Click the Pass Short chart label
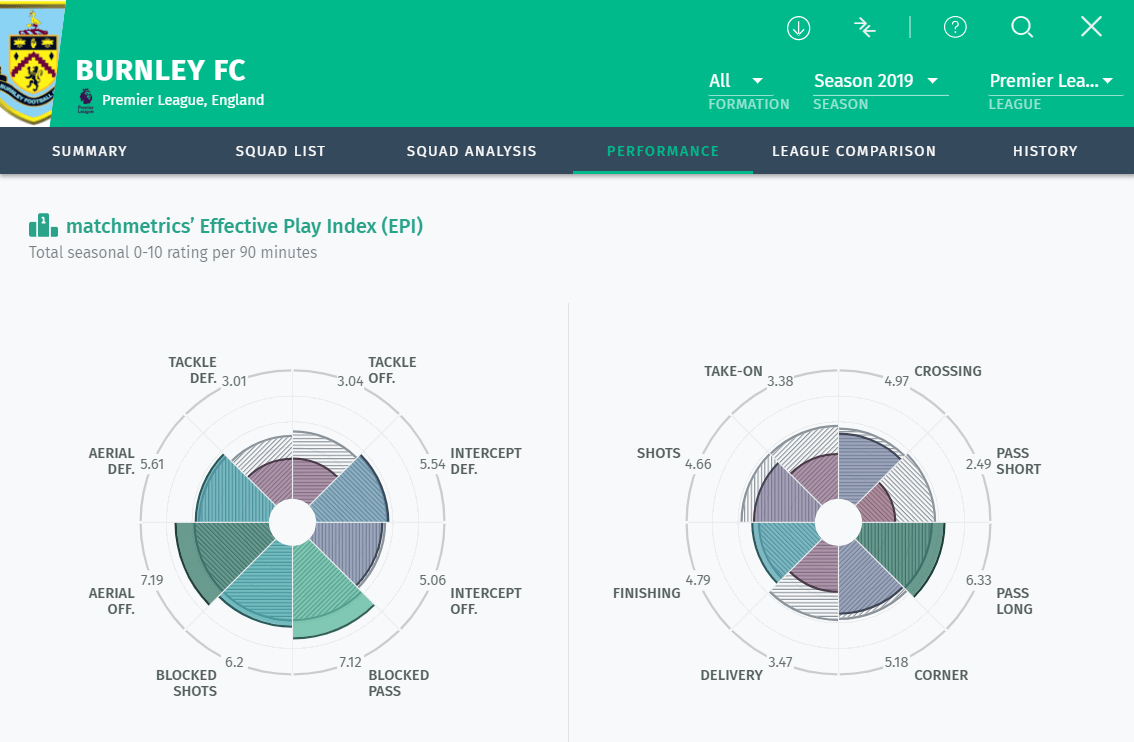The image size is (1134, 742). click(1019, 461)
